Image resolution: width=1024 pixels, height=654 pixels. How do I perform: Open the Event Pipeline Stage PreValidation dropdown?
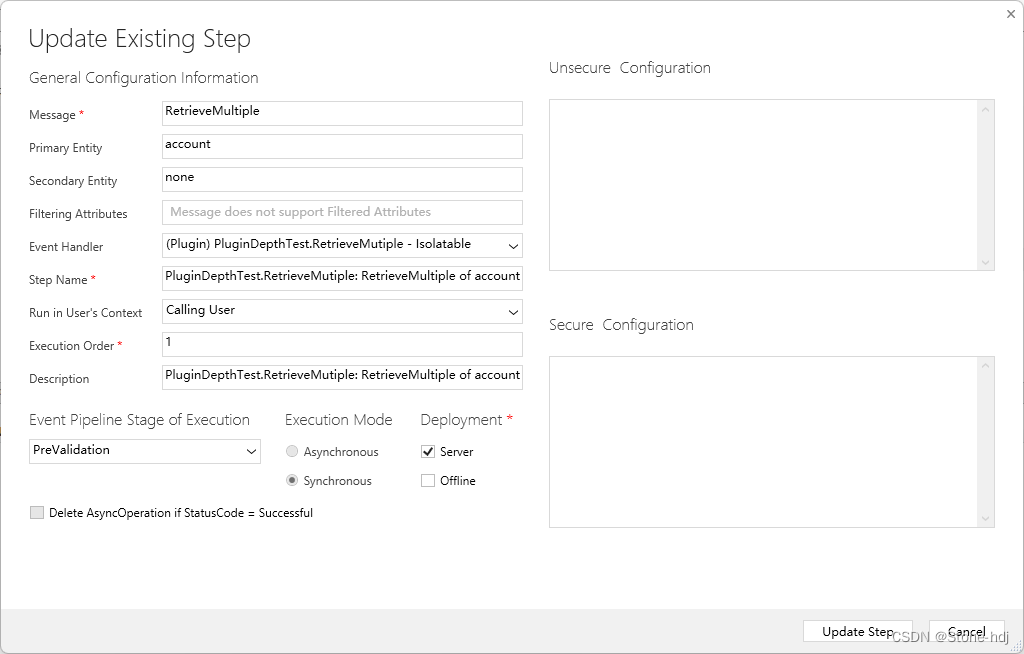(145, 451)
